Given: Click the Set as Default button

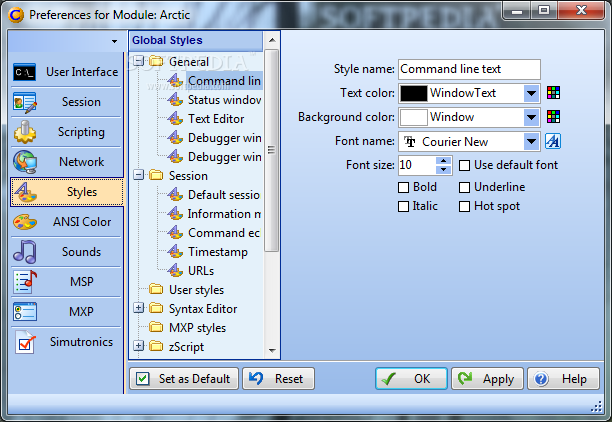Looking at the screenshot, I should tap(184, 379).
